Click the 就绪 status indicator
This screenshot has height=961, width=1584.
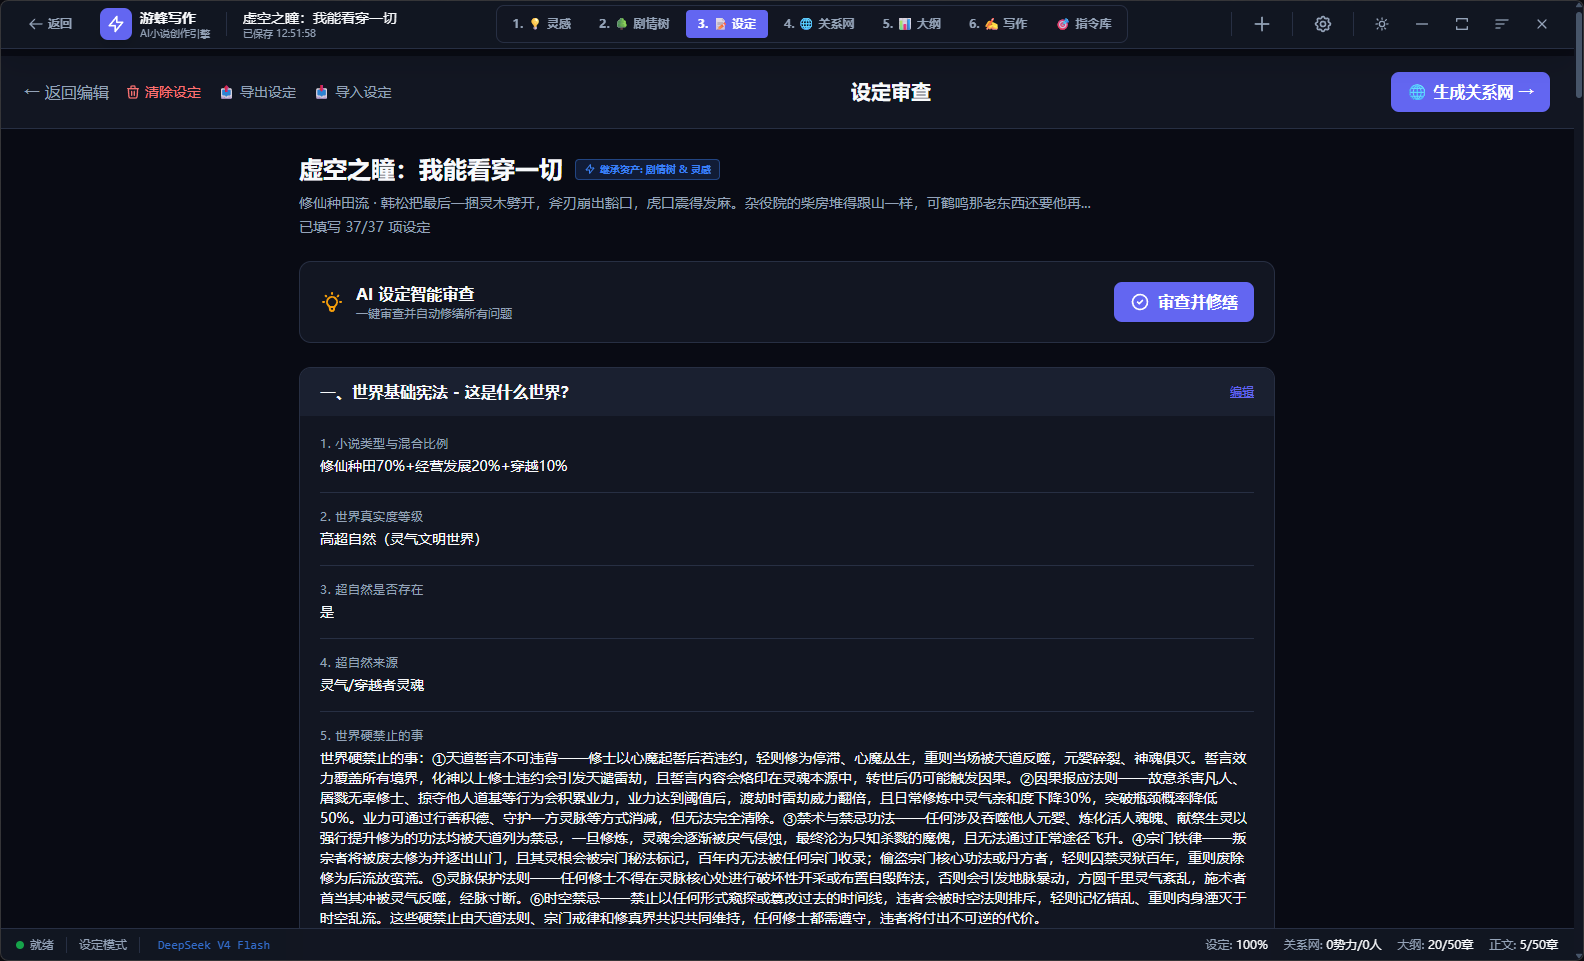point(35,945)
